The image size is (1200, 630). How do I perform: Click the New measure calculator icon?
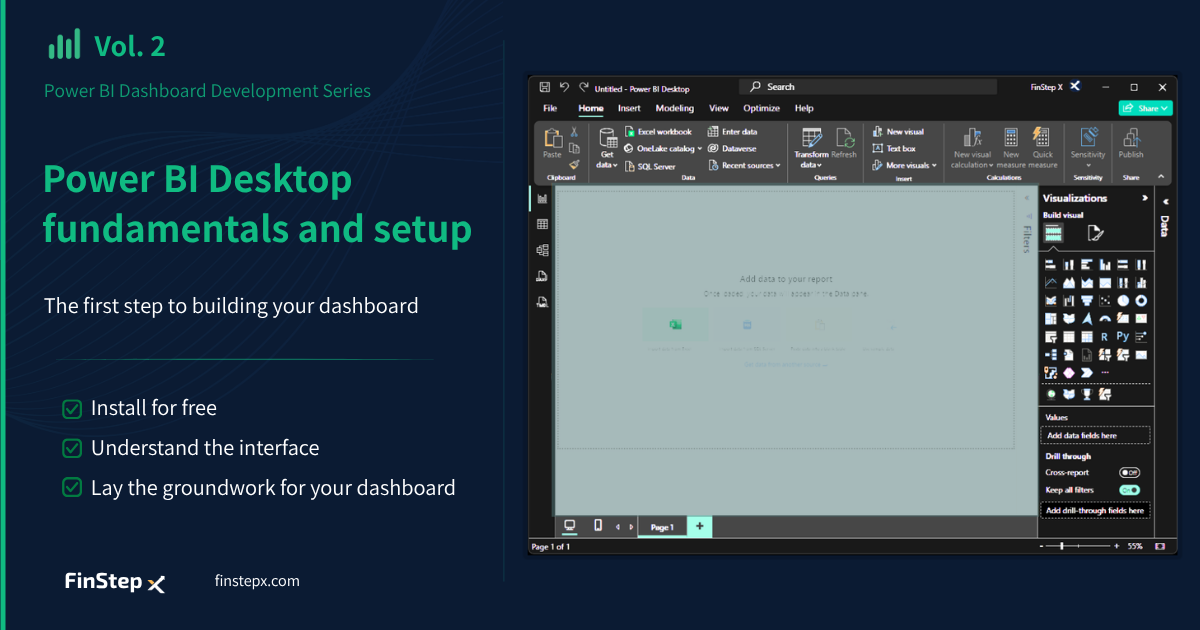tap(1011, 138)
